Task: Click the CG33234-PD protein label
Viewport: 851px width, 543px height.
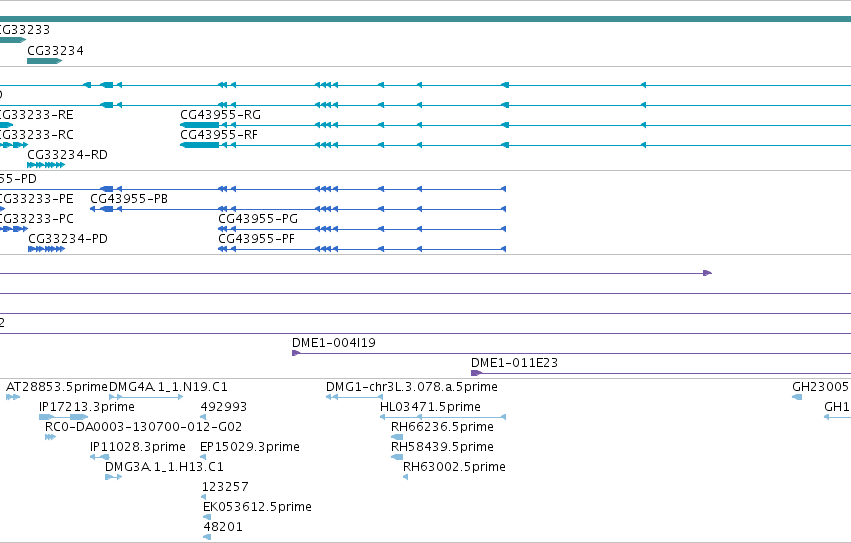Action: 68,239
